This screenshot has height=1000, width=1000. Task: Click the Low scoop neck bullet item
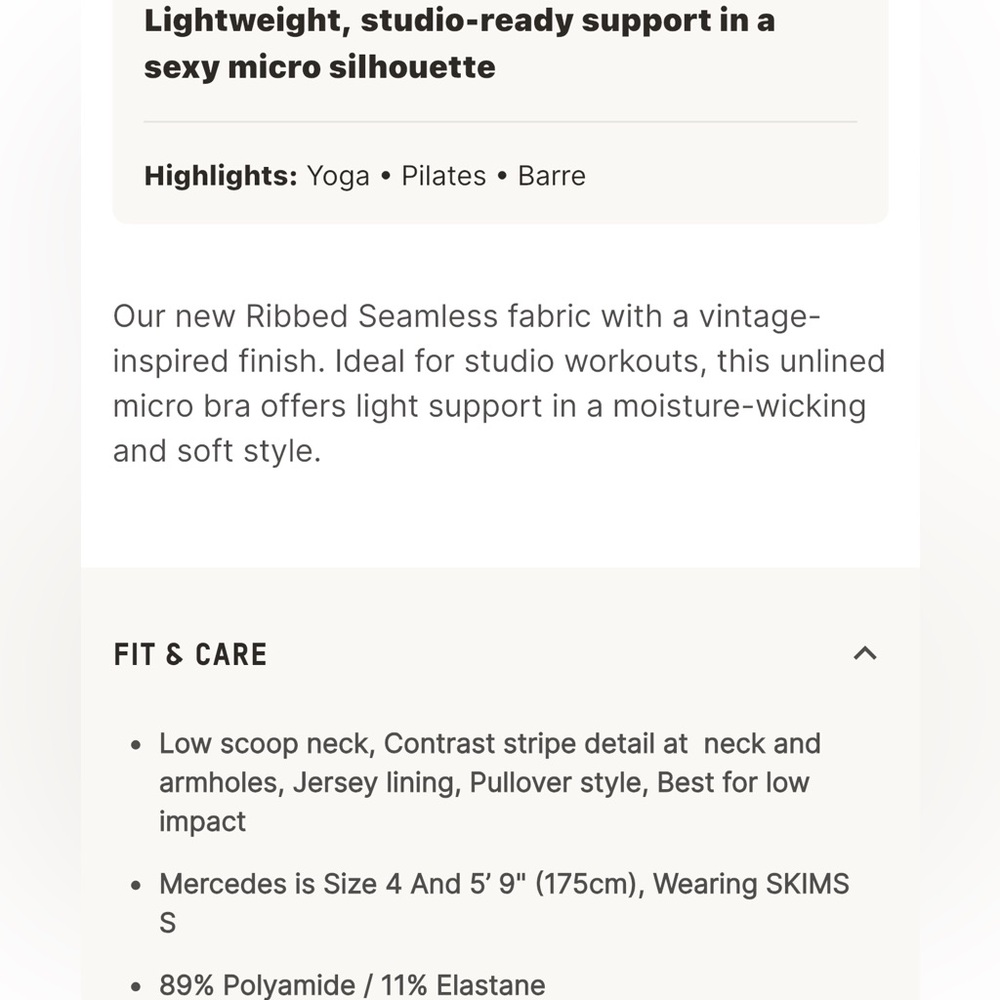[490, 783]
